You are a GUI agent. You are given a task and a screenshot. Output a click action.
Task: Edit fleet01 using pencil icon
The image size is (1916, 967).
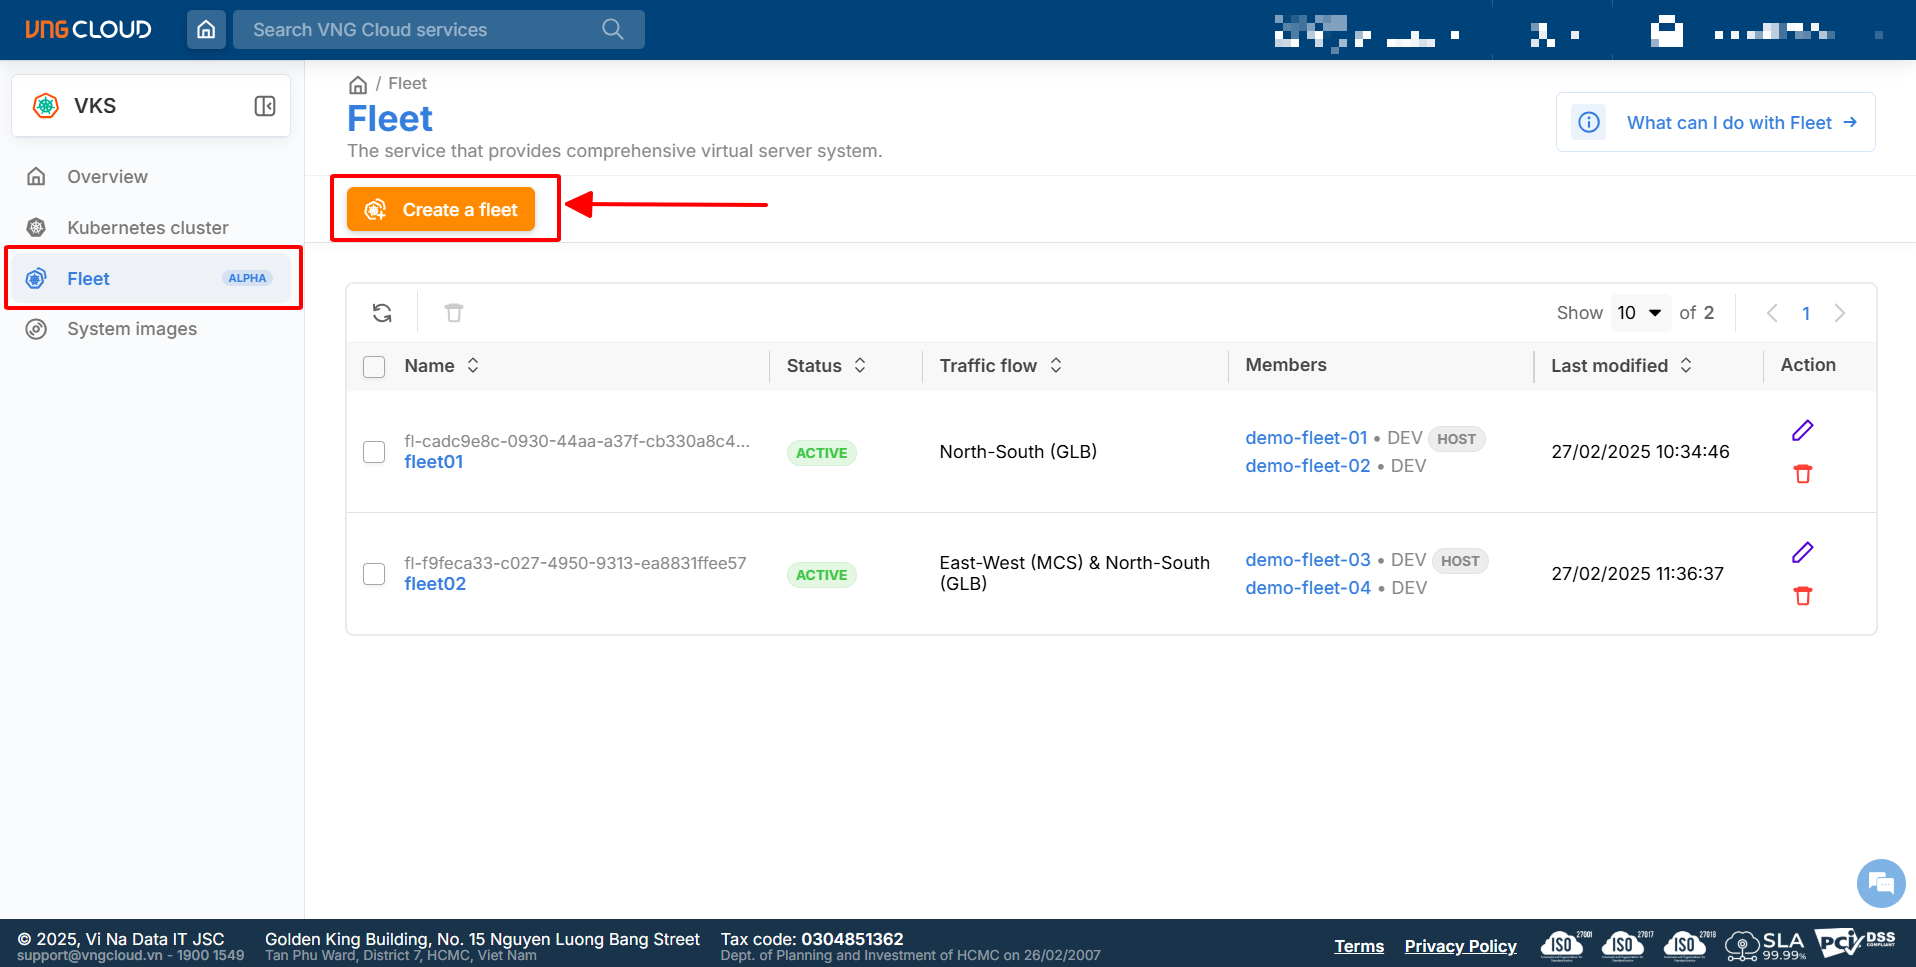pyautogui.click(x=1802, y=431)
